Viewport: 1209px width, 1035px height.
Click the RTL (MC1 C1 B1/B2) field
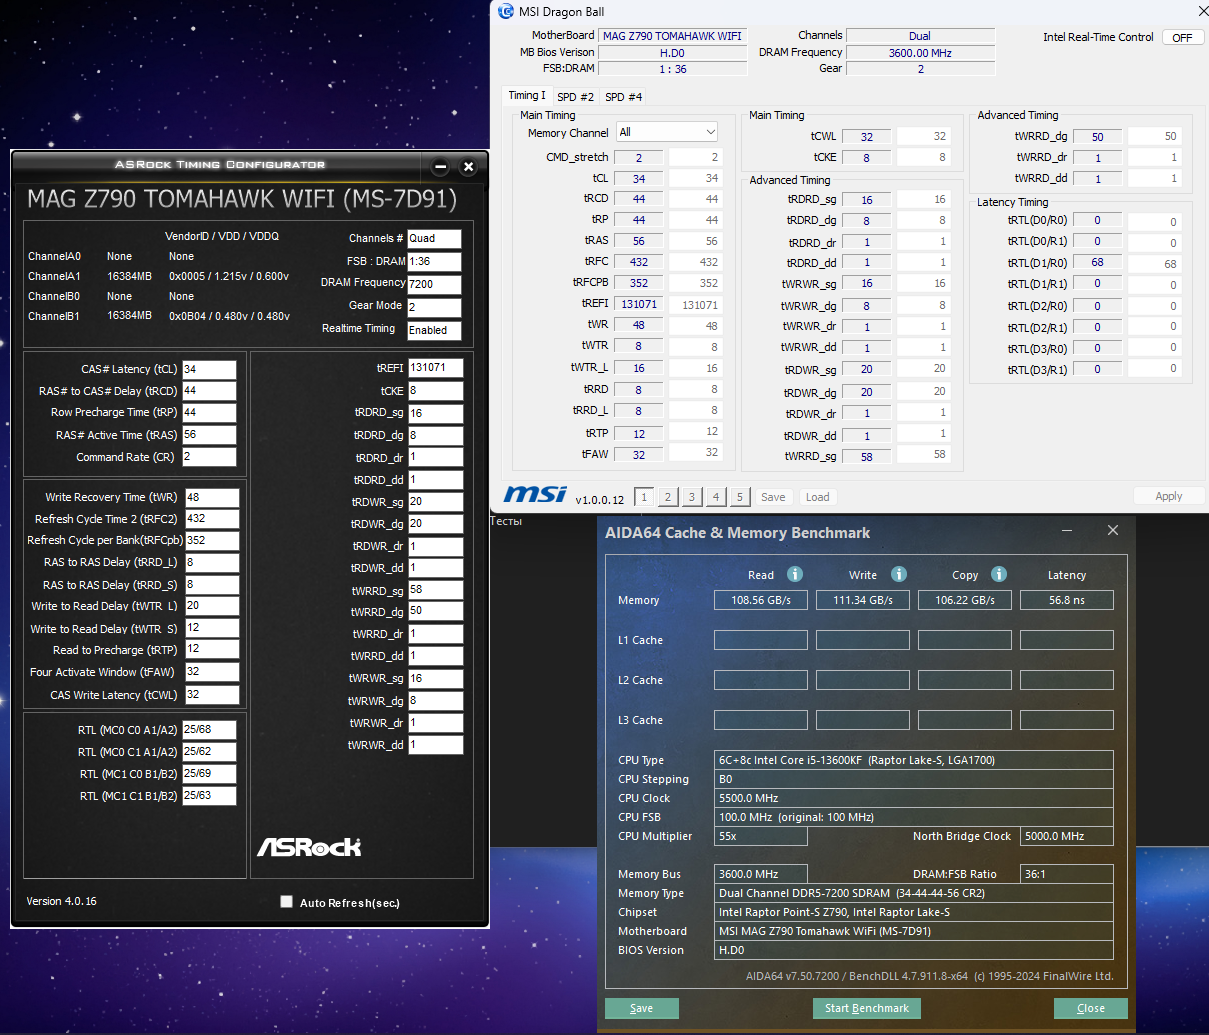click(x=209, y=796)
